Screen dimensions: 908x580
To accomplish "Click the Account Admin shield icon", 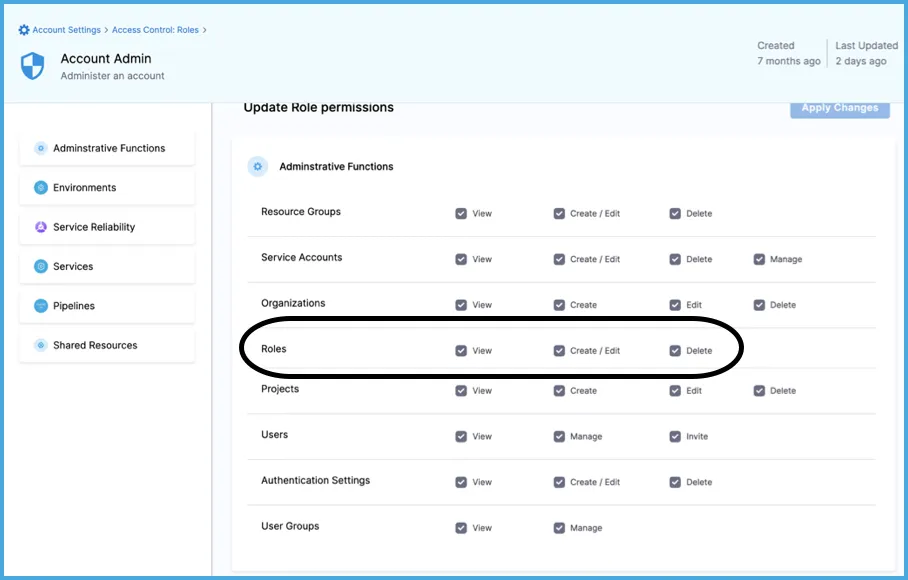I will coord(31,65).
